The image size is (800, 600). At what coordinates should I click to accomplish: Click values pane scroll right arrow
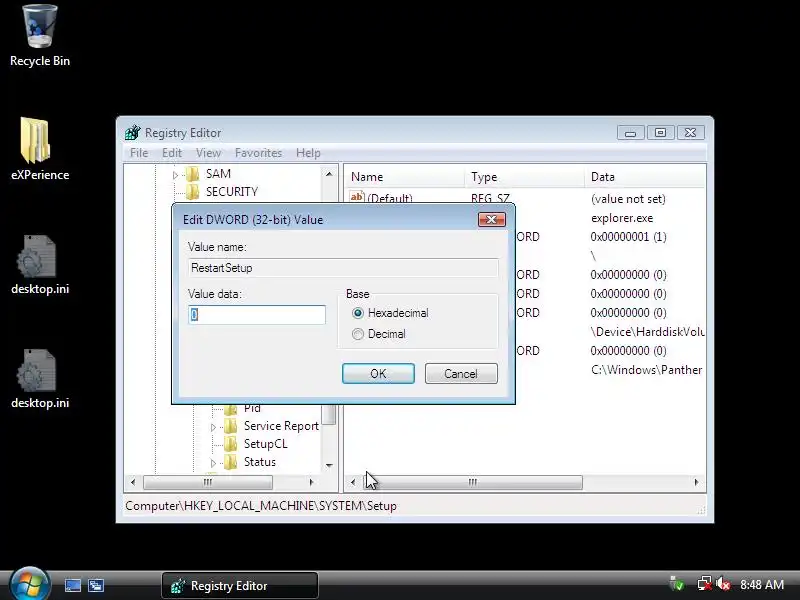click(x=696, y=482)
